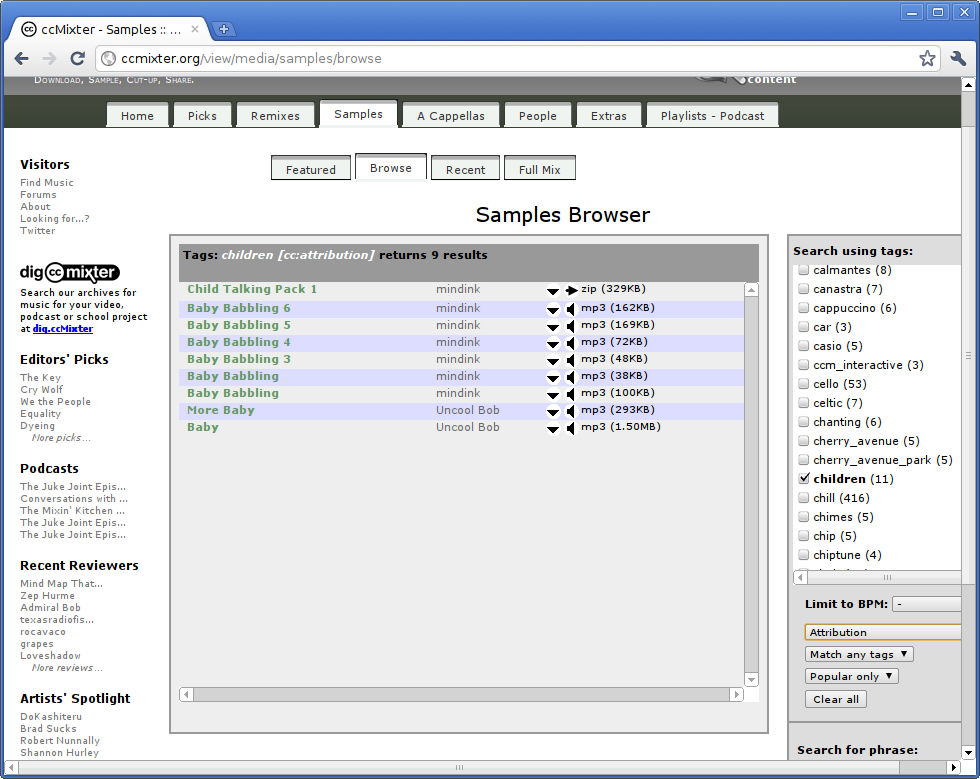Open download menu for Baby Babbling 6

pos(552,309)
